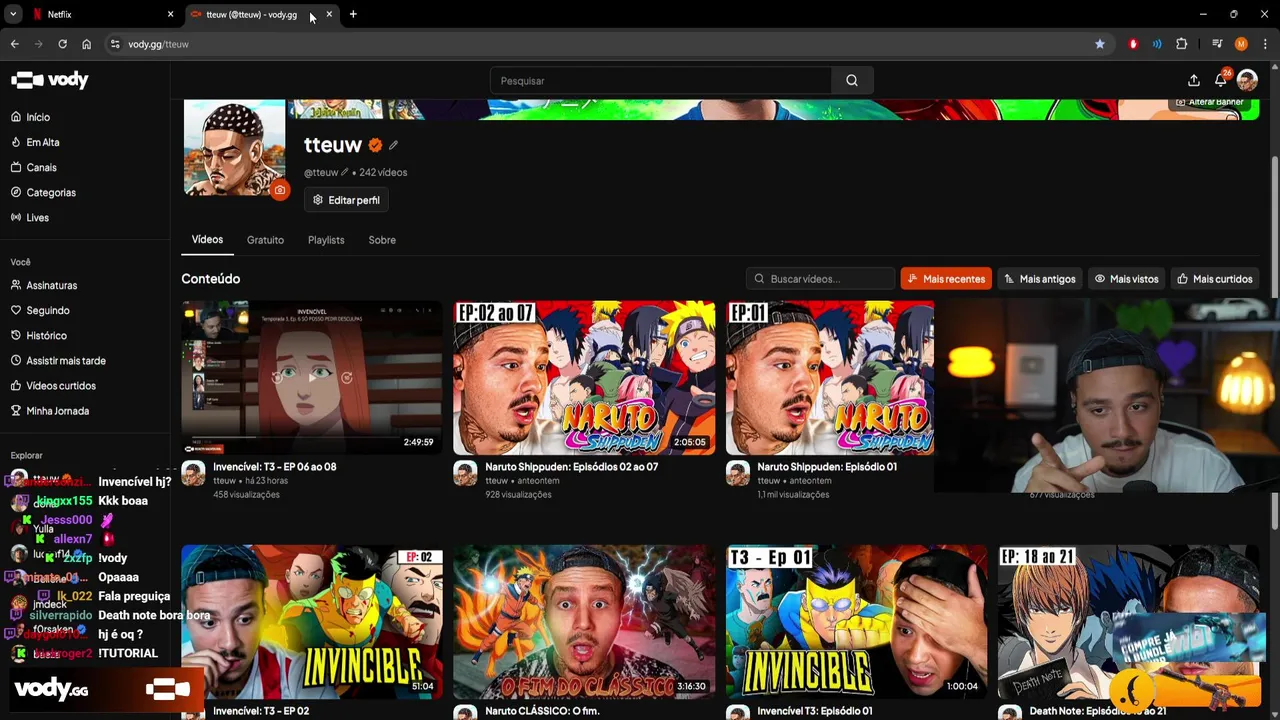
Task: Open Chrome profile M avatar
Action: [1241, 44]
